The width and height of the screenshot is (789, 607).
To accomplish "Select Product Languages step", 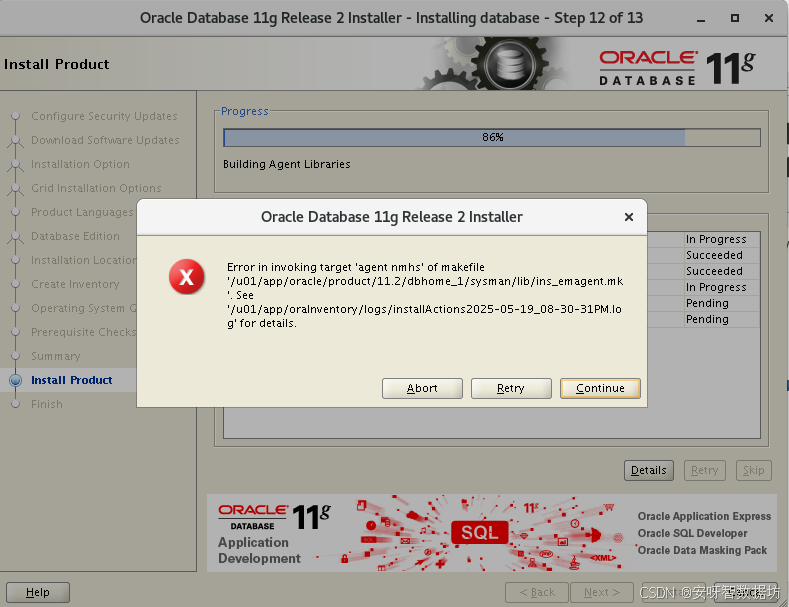I will [82, 212].
